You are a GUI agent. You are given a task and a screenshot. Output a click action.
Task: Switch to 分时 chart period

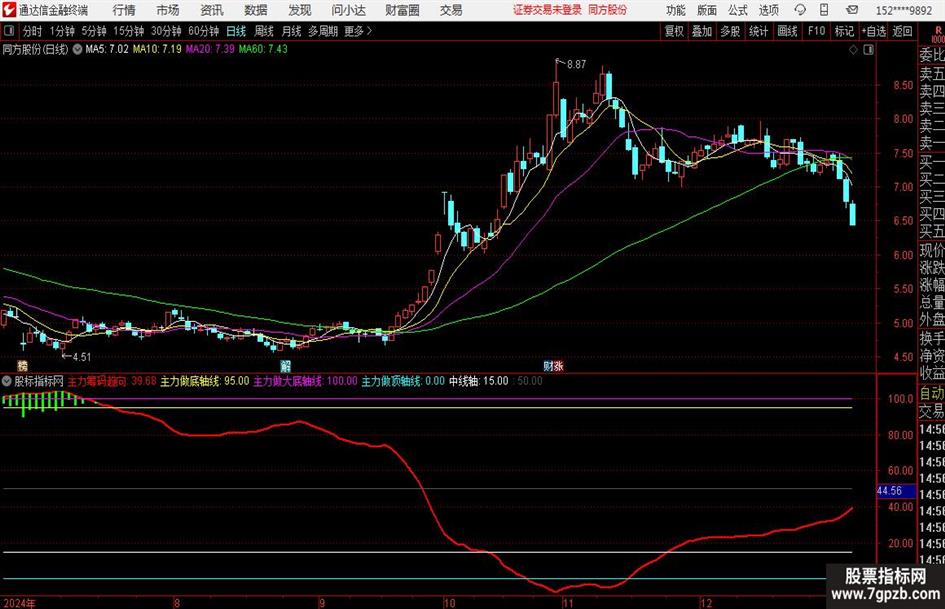tap(33, 31)
